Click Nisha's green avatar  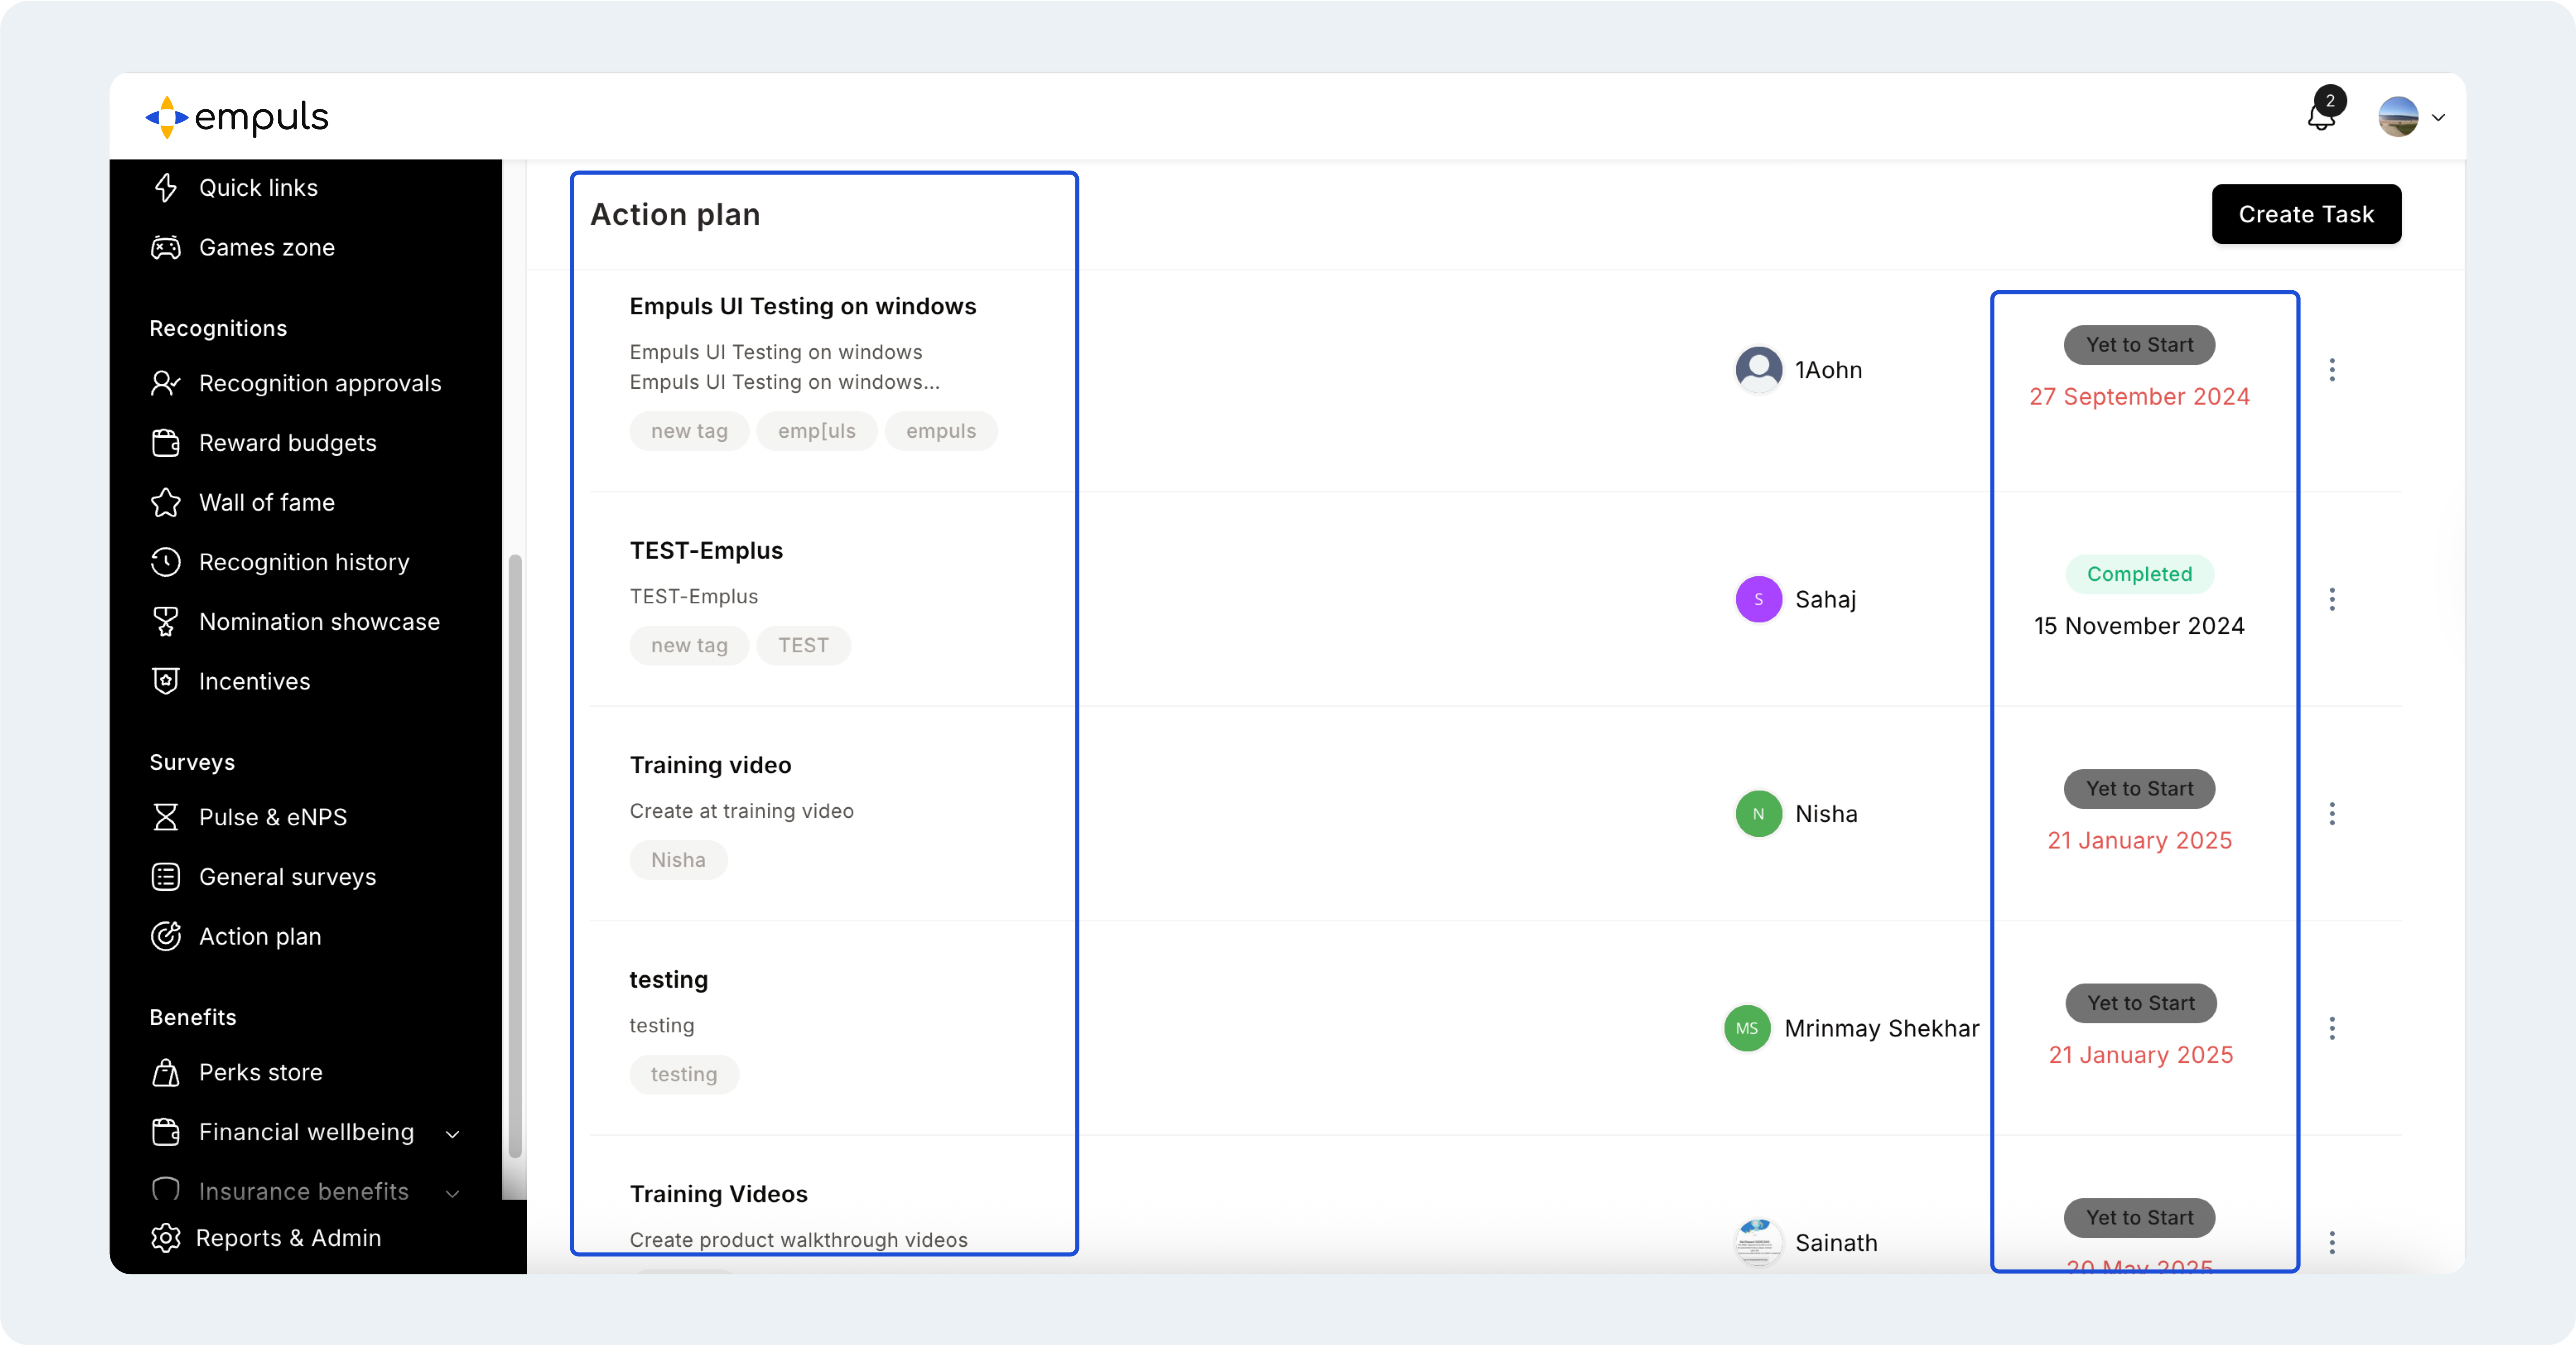[1758, 814]
